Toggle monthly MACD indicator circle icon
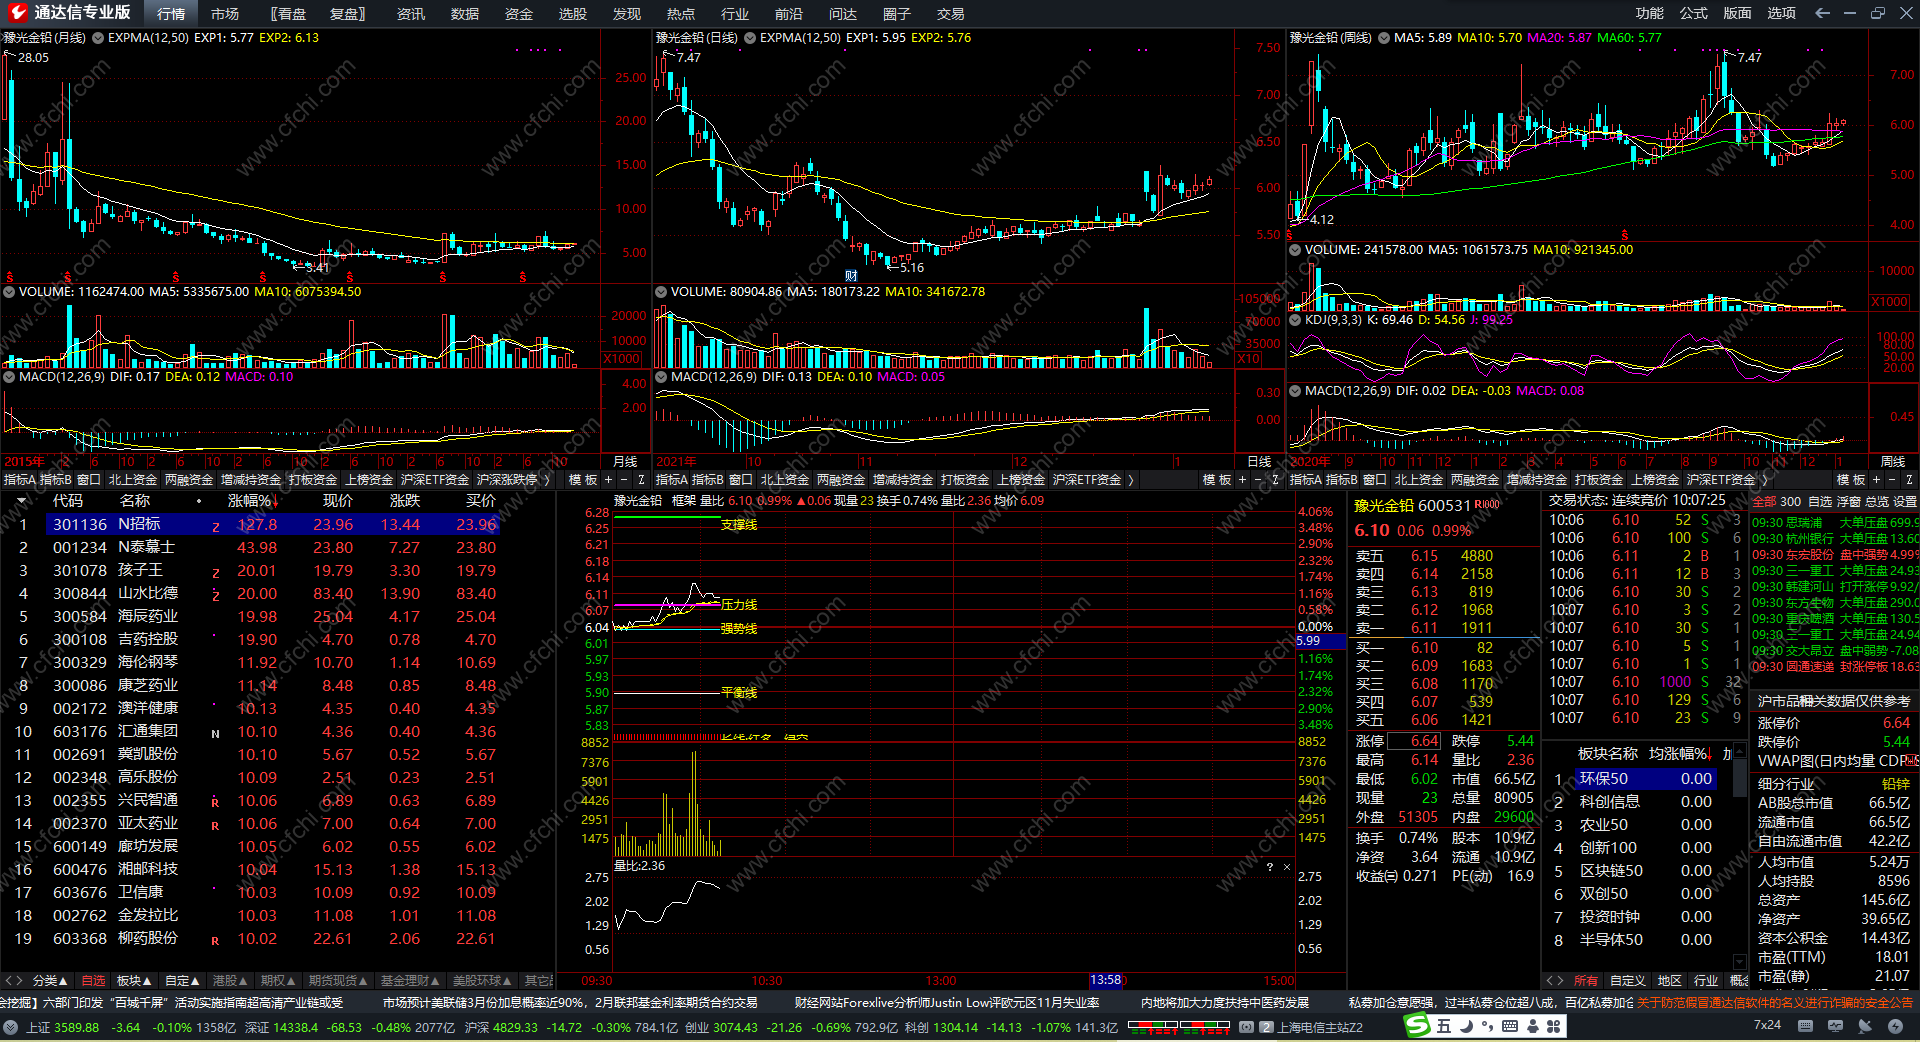 (x=9, y=377)
